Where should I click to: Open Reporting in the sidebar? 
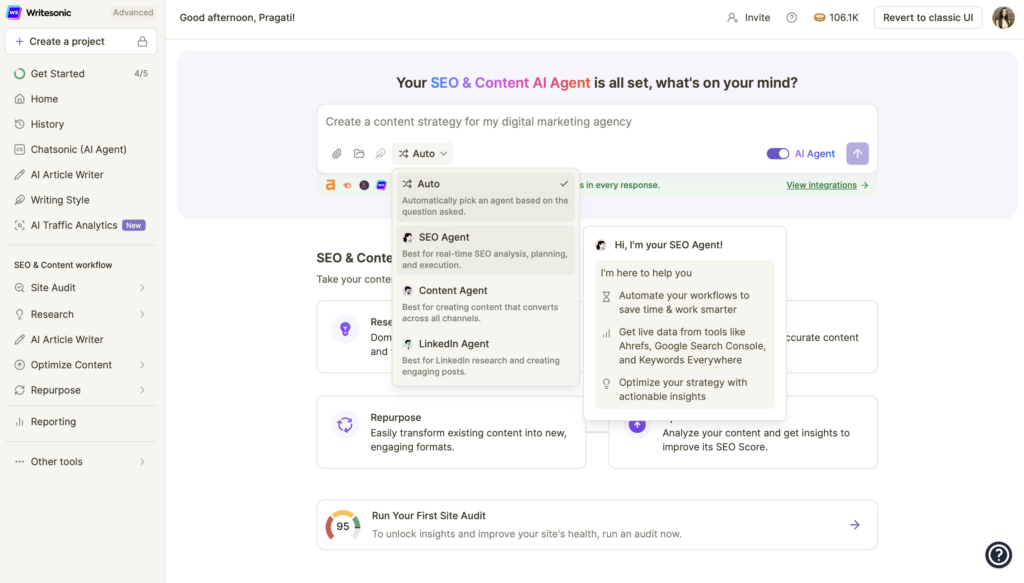(x=81, y=422)
